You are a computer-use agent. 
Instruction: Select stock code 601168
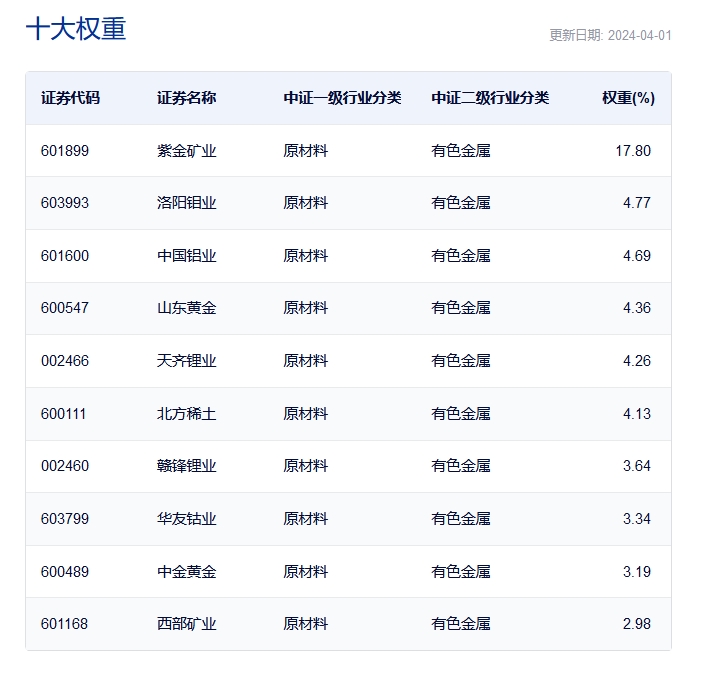point(64,624)
